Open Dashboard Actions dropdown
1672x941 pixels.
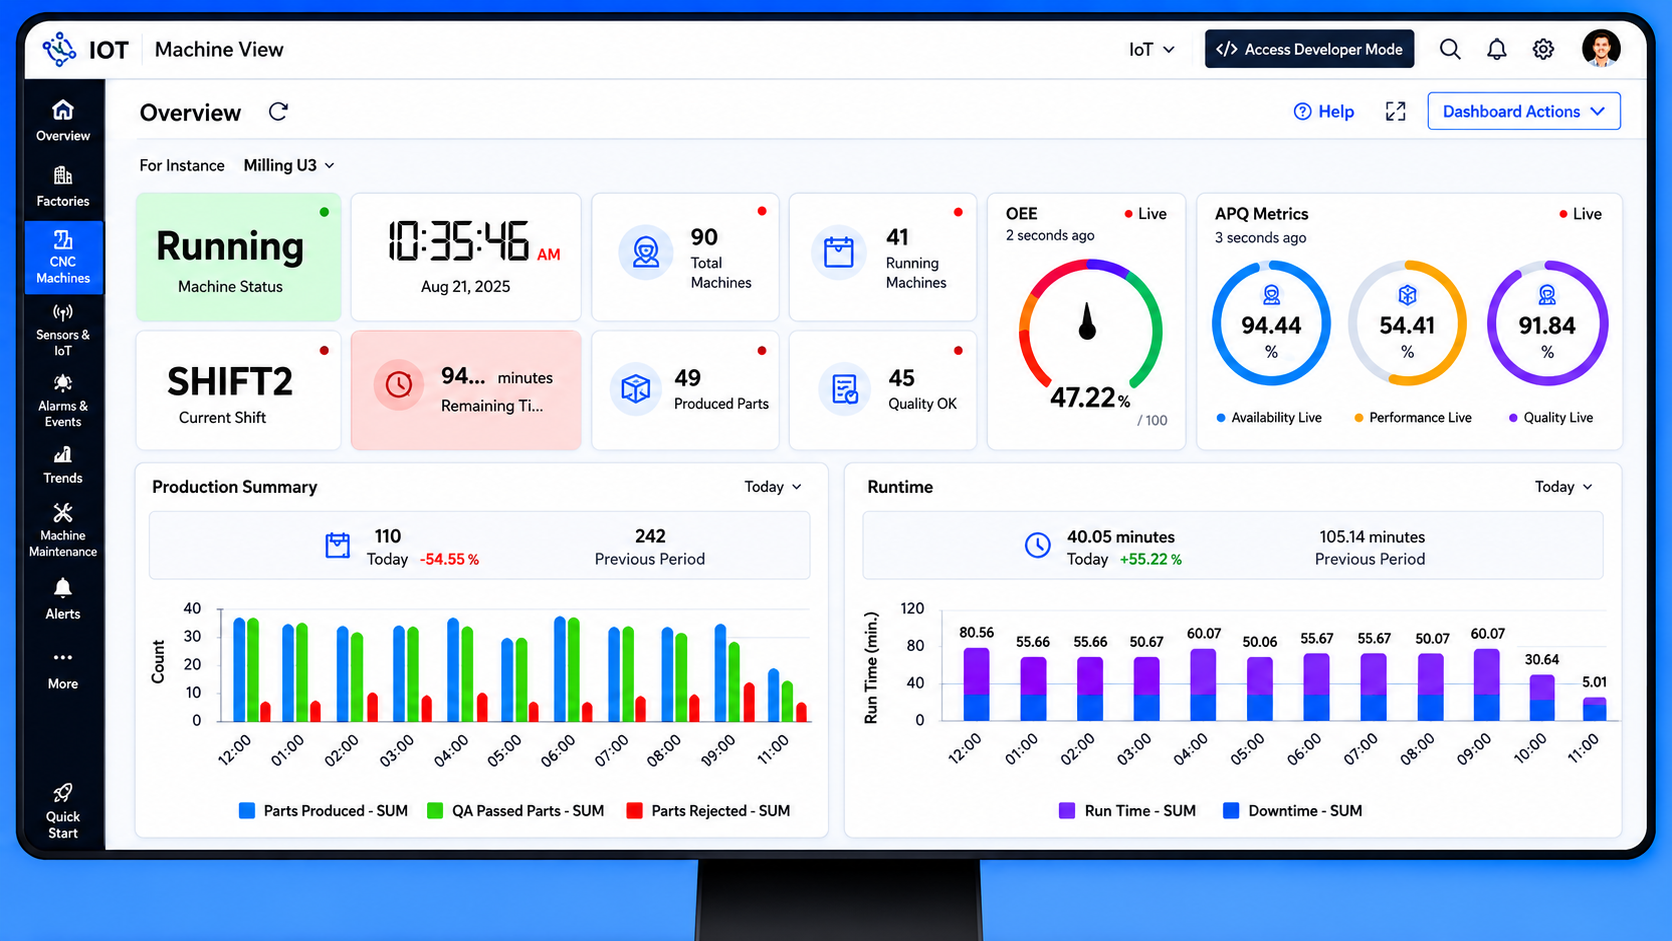pyautogui.click(x=1524, y=111)
